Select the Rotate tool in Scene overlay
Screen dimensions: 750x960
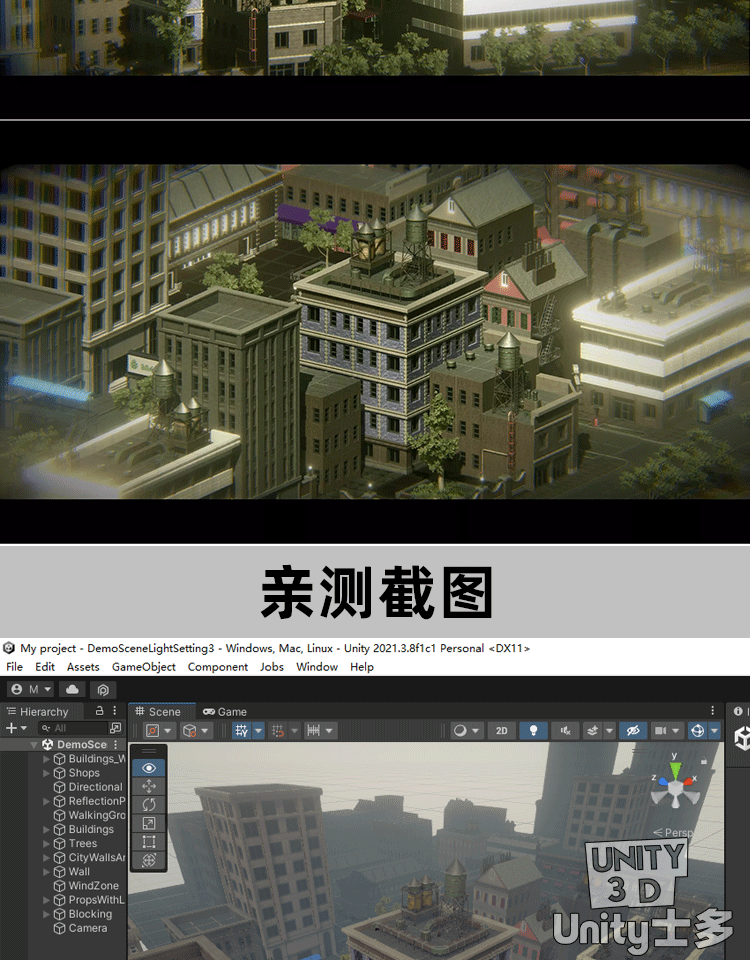pos(149,804)
